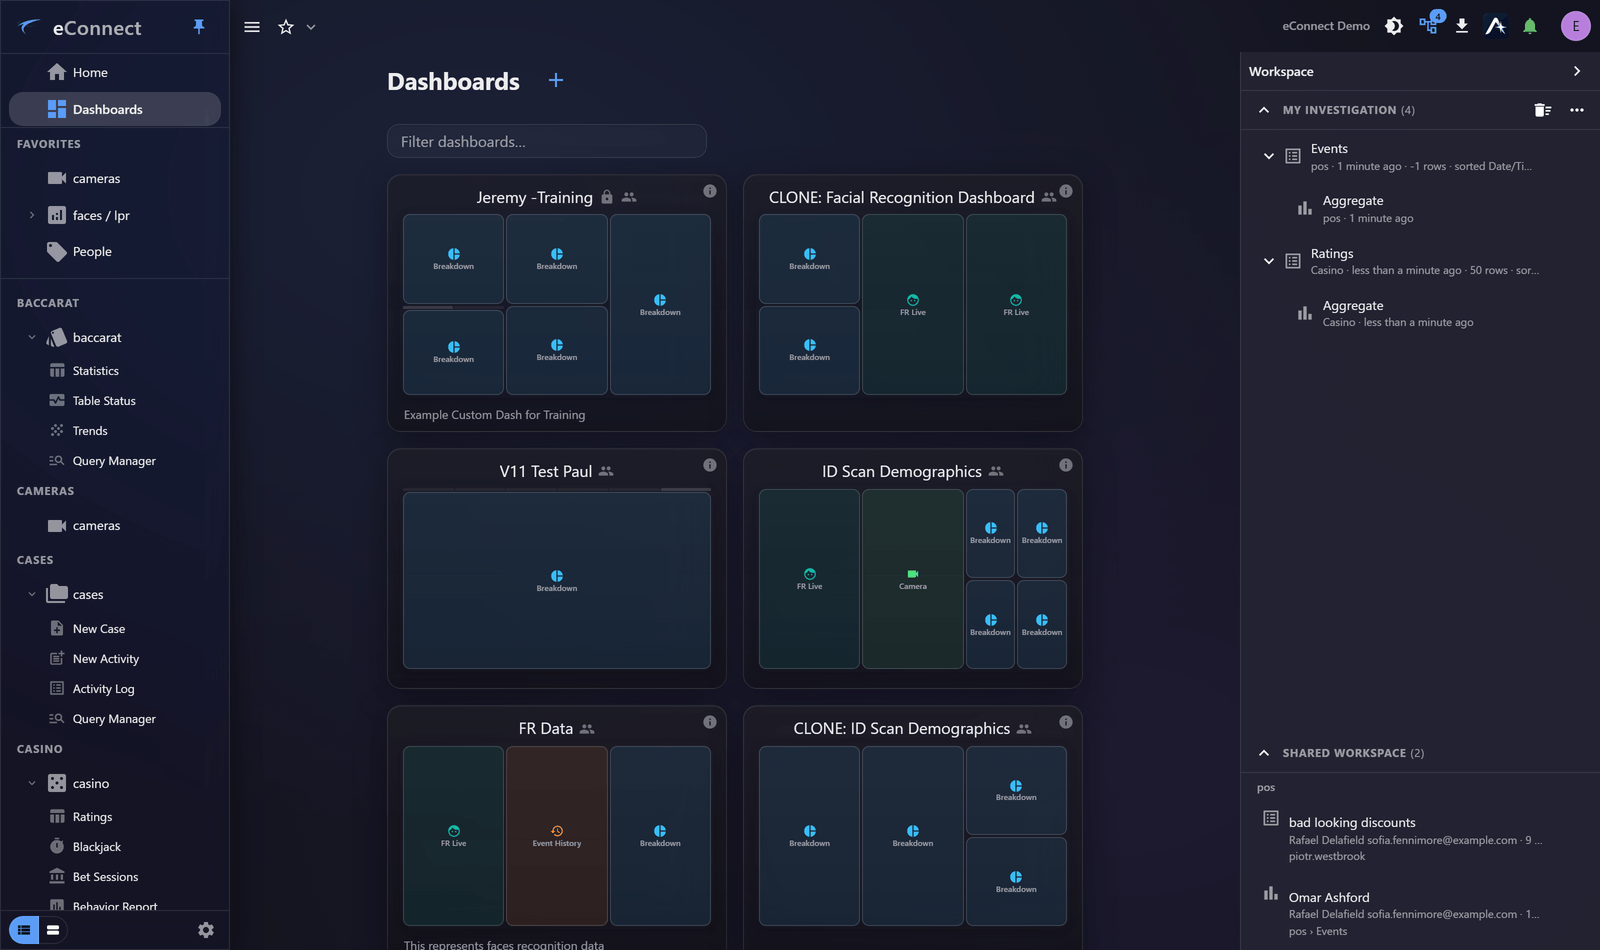Image resolution: width=1600 pixels, height=950 pixels.
Task: Collapse the baccarat tree node
Action: (32, 338)
